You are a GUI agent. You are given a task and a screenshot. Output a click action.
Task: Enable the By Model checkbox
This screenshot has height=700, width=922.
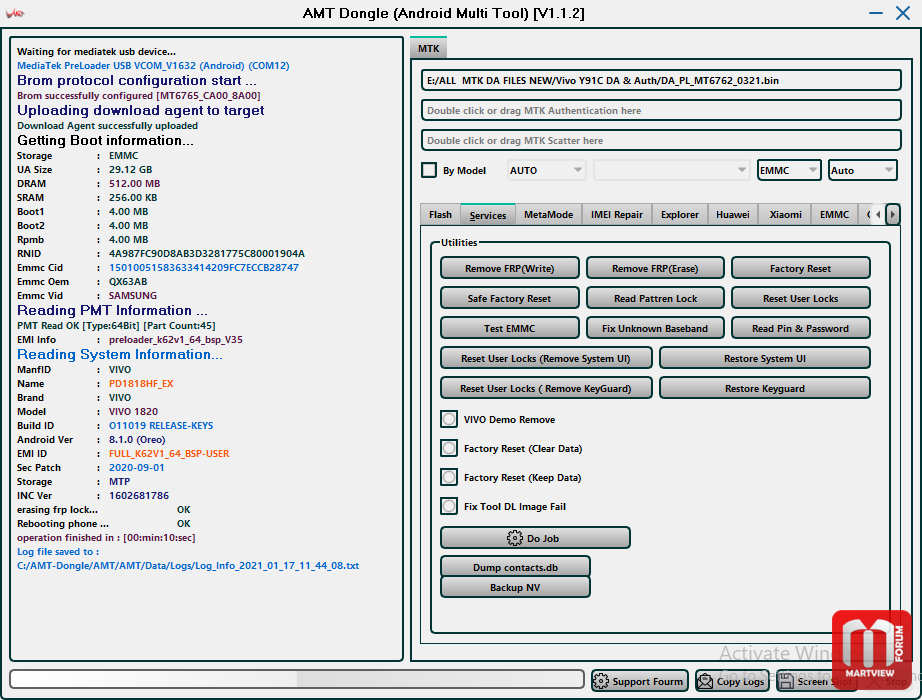point(429,170)
